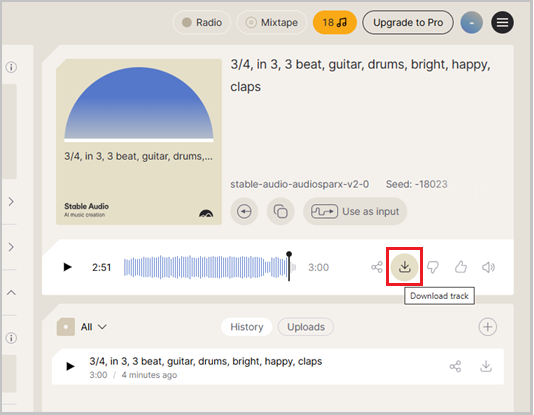The width and height of the screenshot is (534, 415).
Task: Click the 3:00 total duration in player
Action: point(318,267)
